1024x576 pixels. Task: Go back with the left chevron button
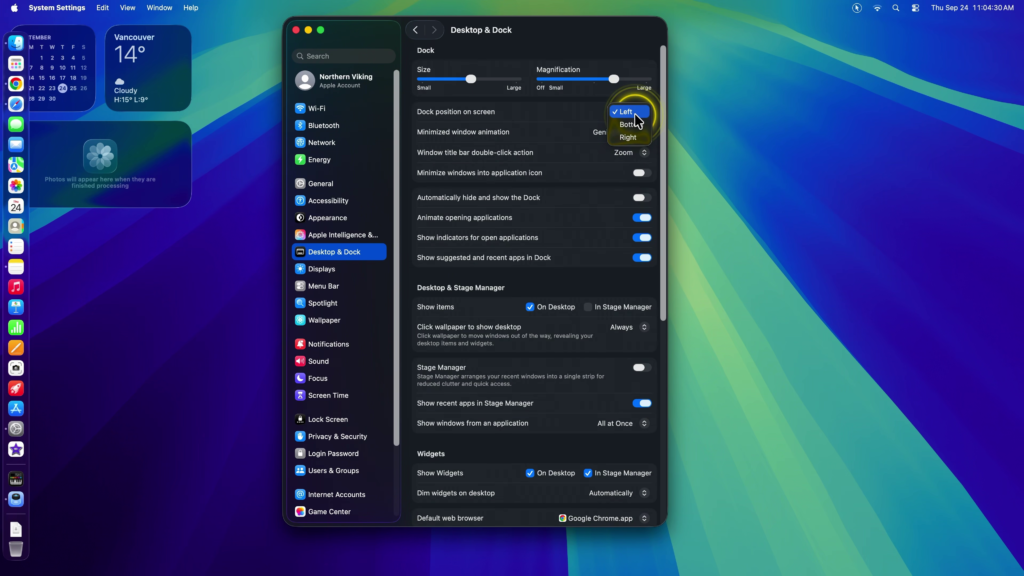click(415, 30)
